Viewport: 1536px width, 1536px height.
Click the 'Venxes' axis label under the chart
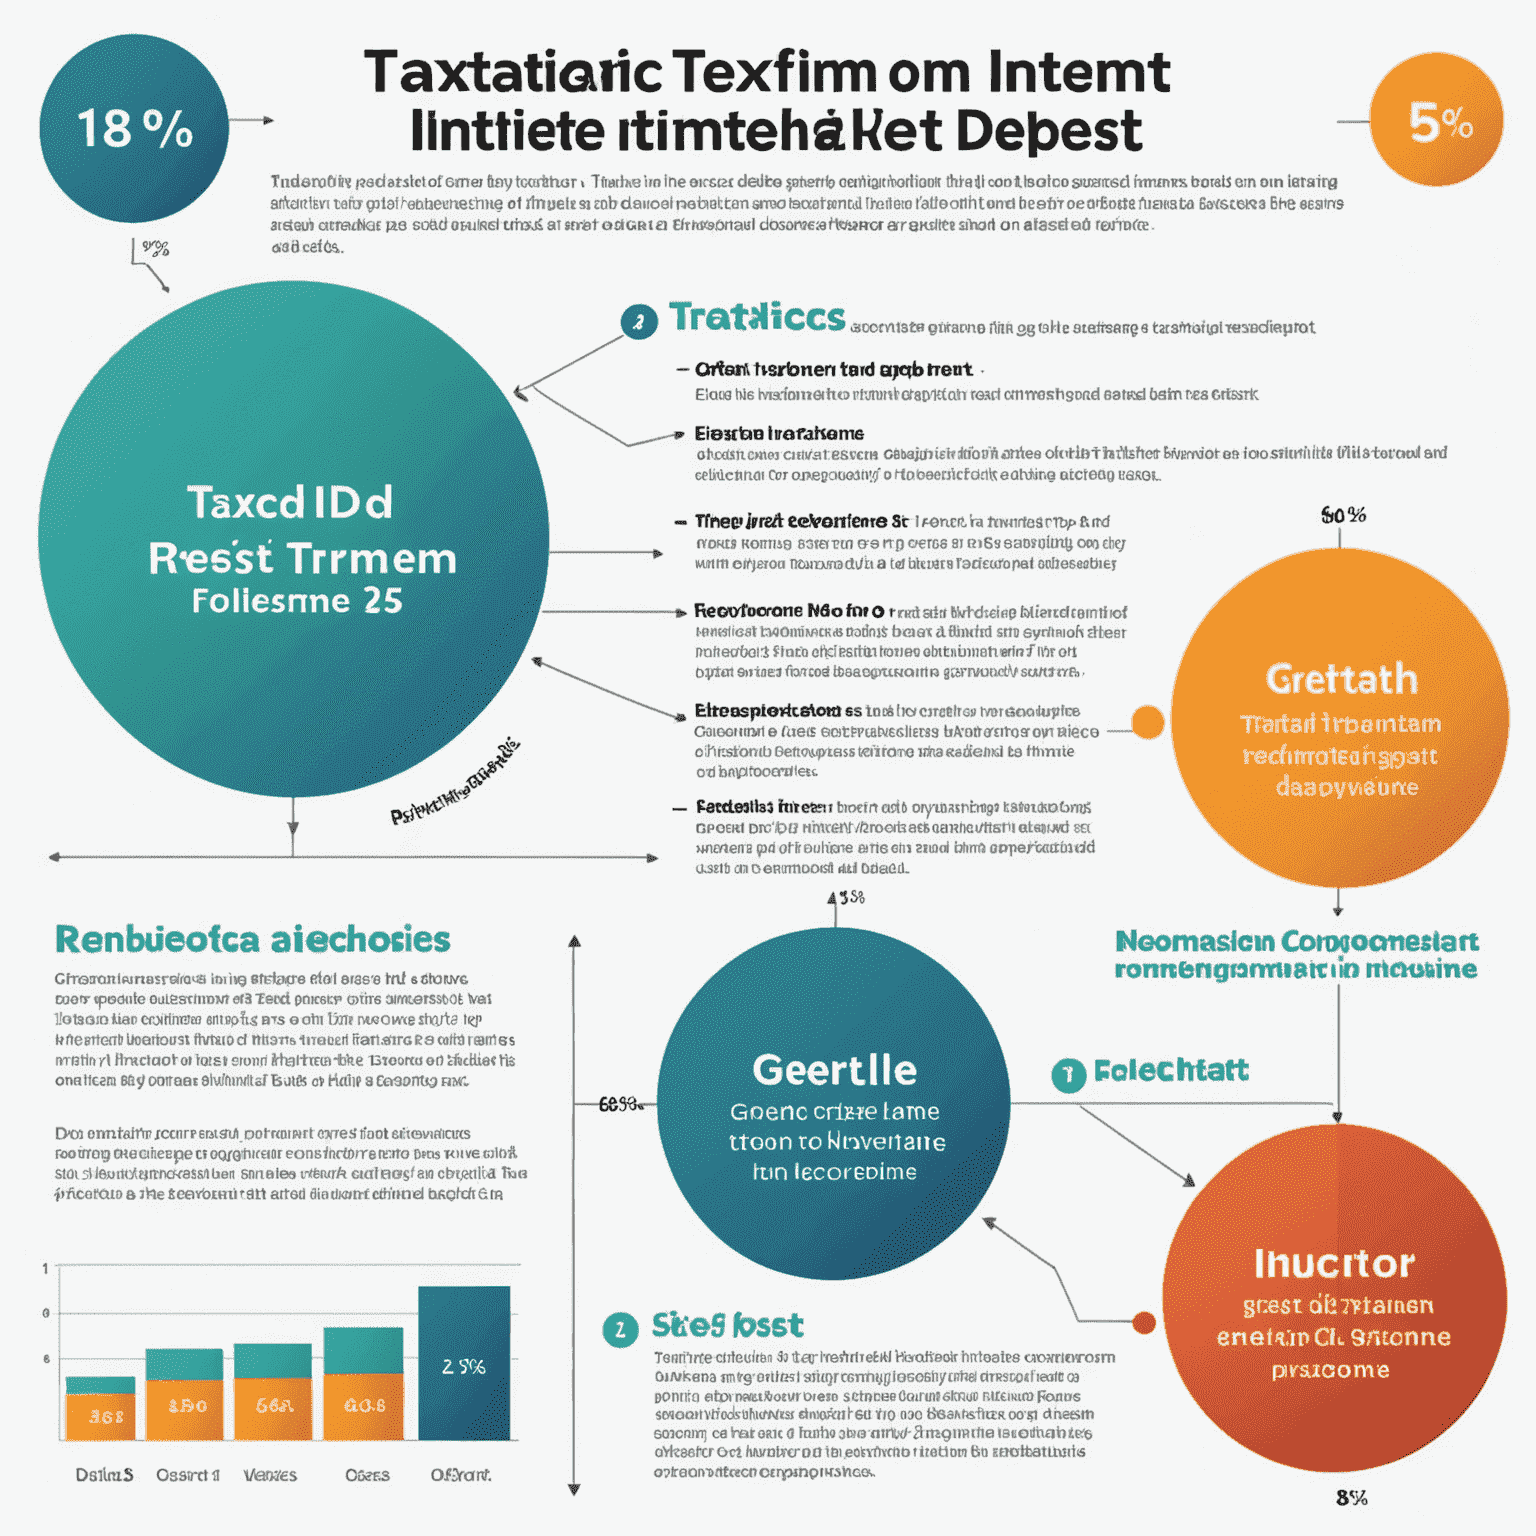[x=270, y=1475]
